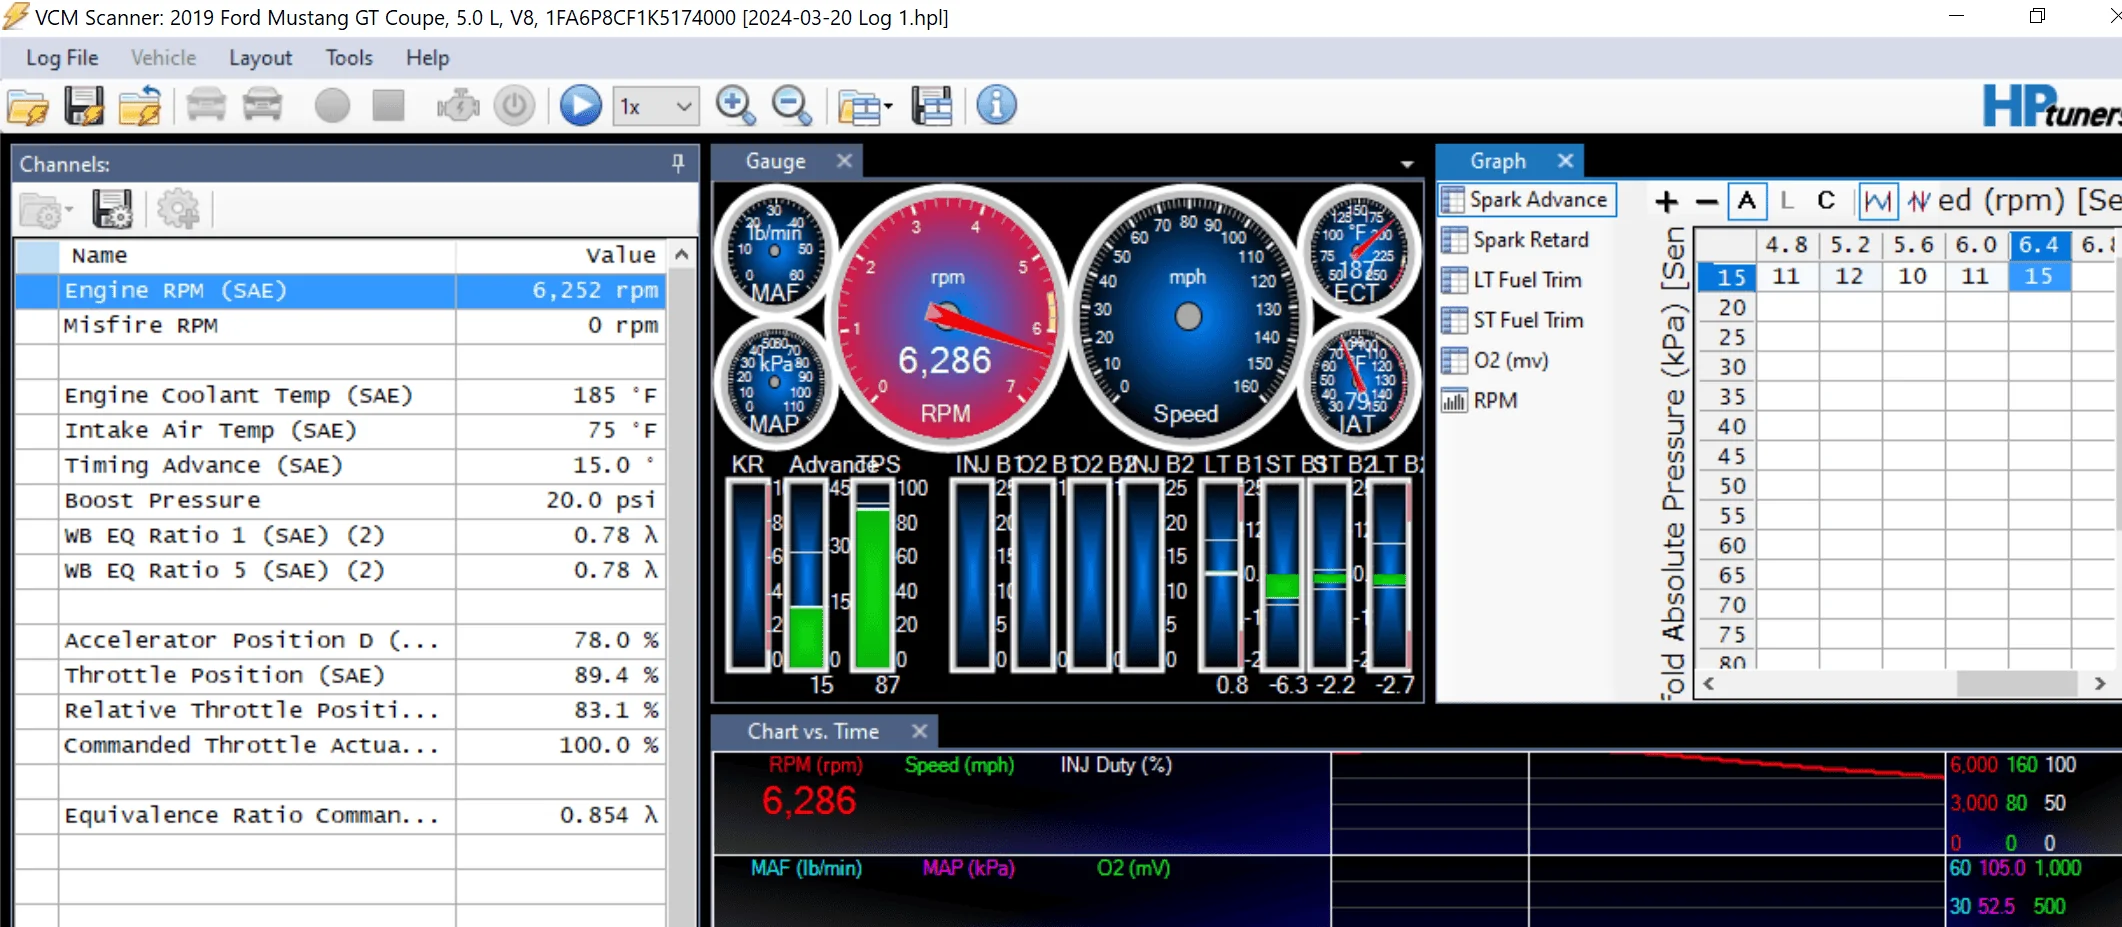Select the Spark Retard graph
The height and width of the screenshot is (927, 2122).
pyautogui.click(x=1517, y=240)
